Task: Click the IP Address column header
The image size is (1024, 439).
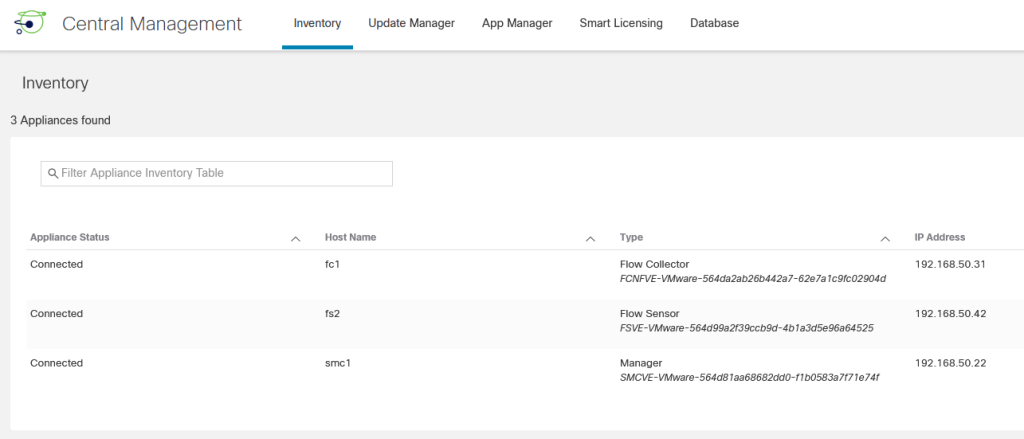Action: pos(940,237)
